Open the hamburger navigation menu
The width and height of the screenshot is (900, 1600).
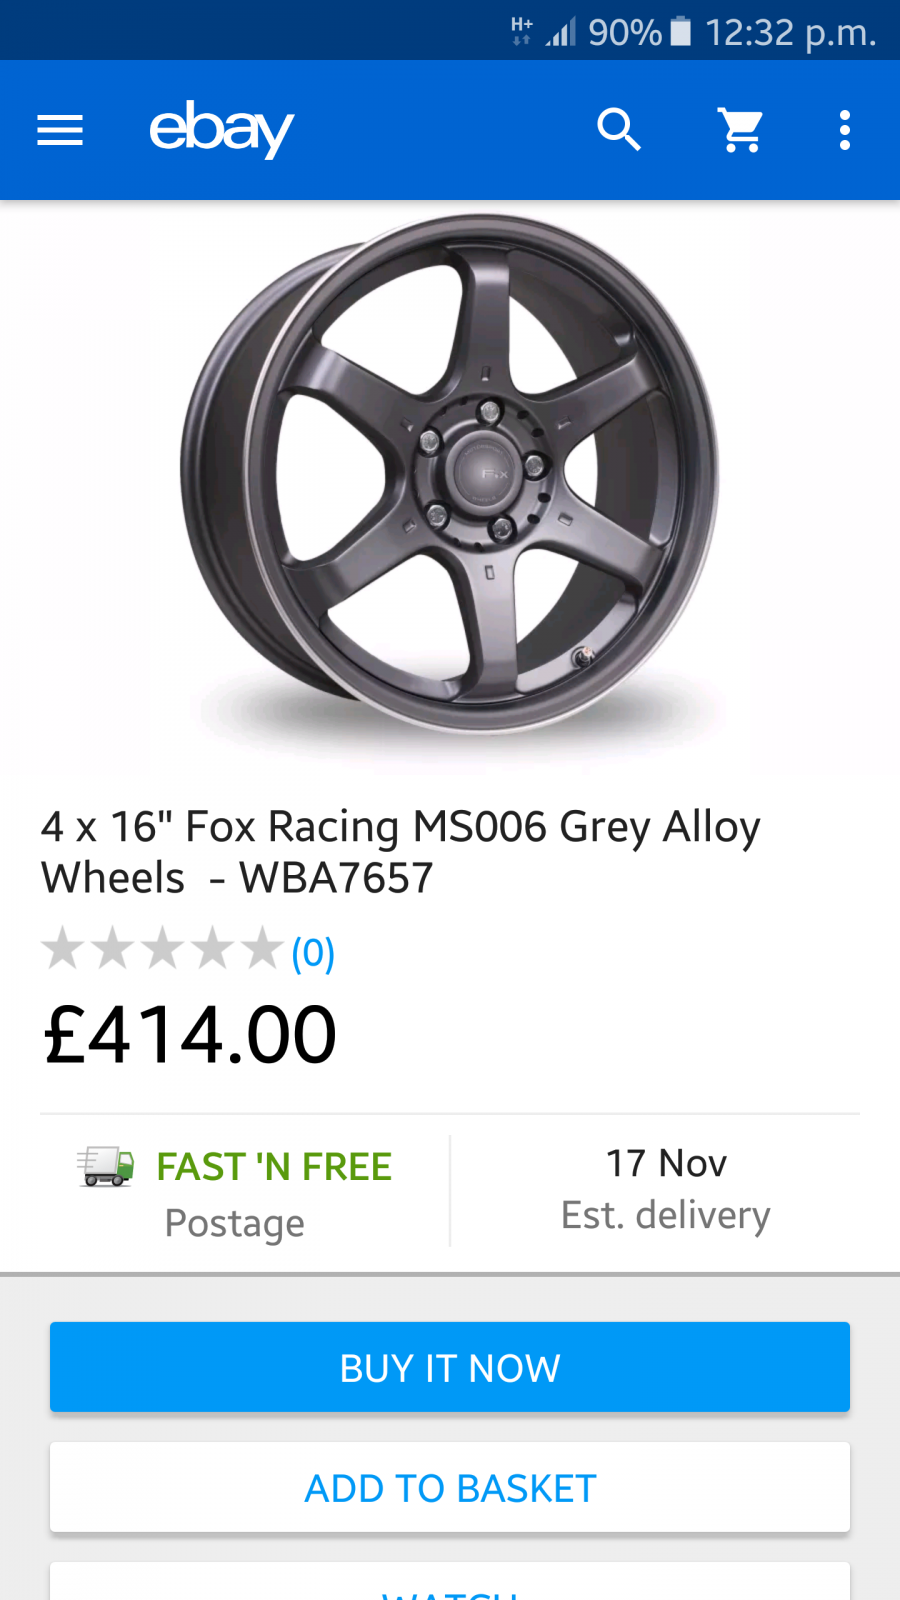point(60,130)
